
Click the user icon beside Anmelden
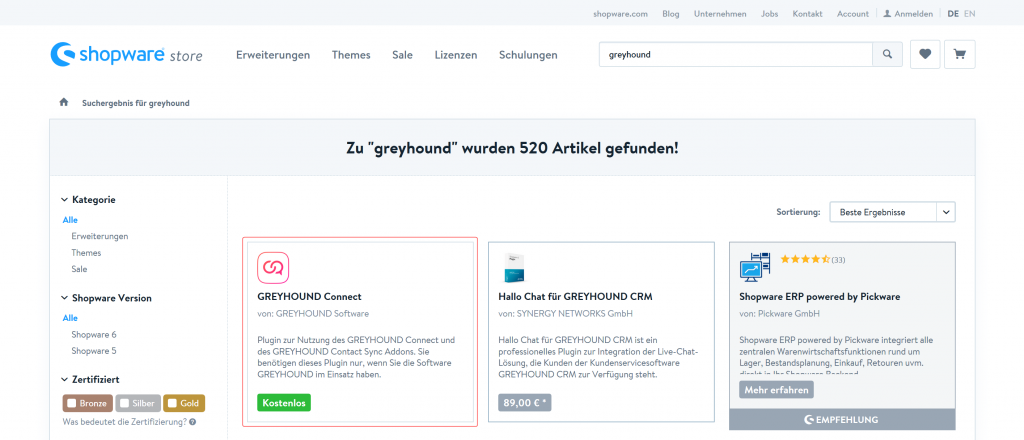(x=887, y=14)
